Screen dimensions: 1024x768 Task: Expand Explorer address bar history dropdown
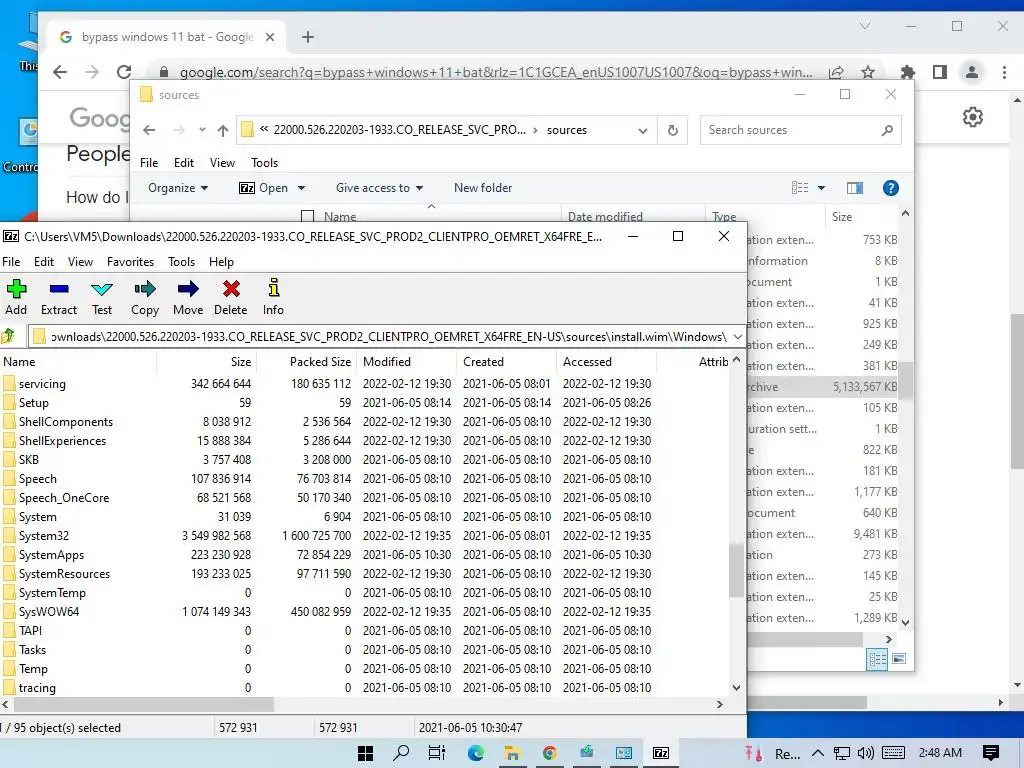(x=643, y=131)
